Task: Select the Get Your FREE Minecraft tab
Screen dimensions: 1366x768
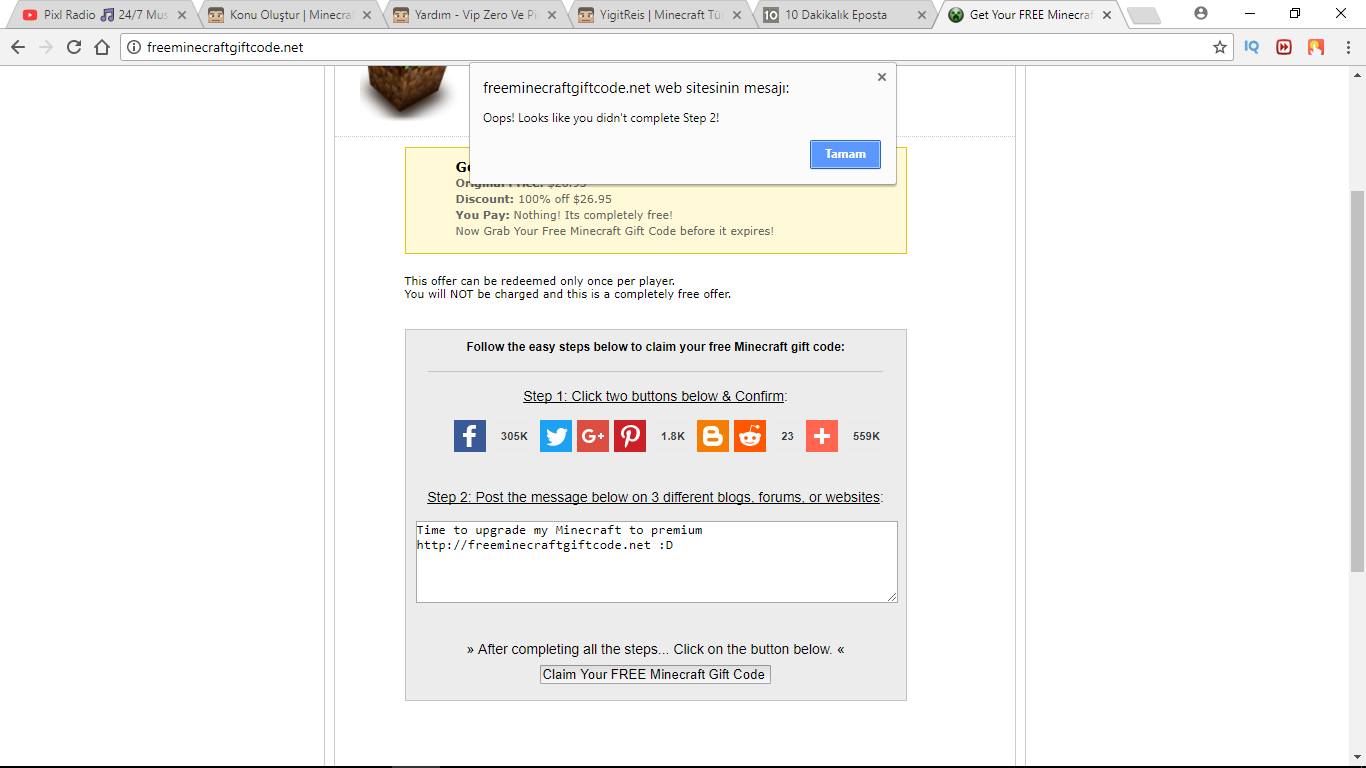Action: [1030, 15]
